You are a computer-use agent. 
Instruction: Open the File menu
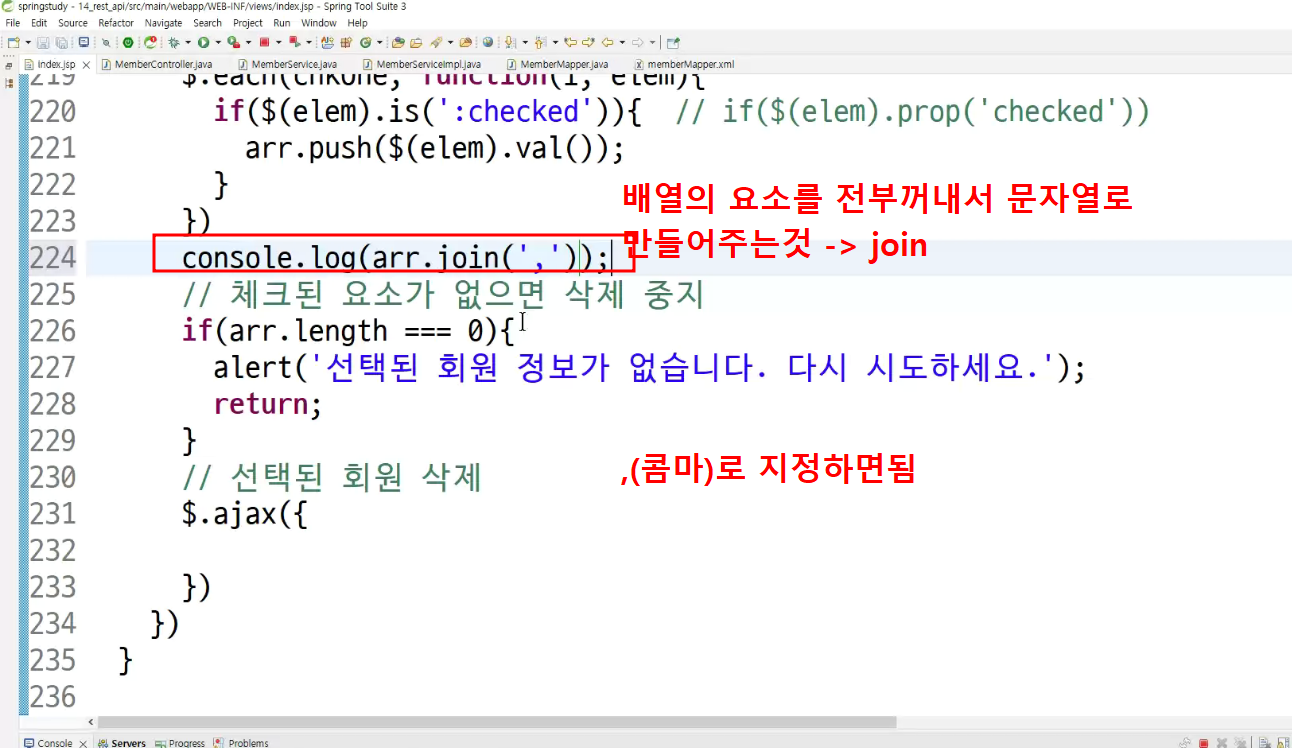pos(12,23)
